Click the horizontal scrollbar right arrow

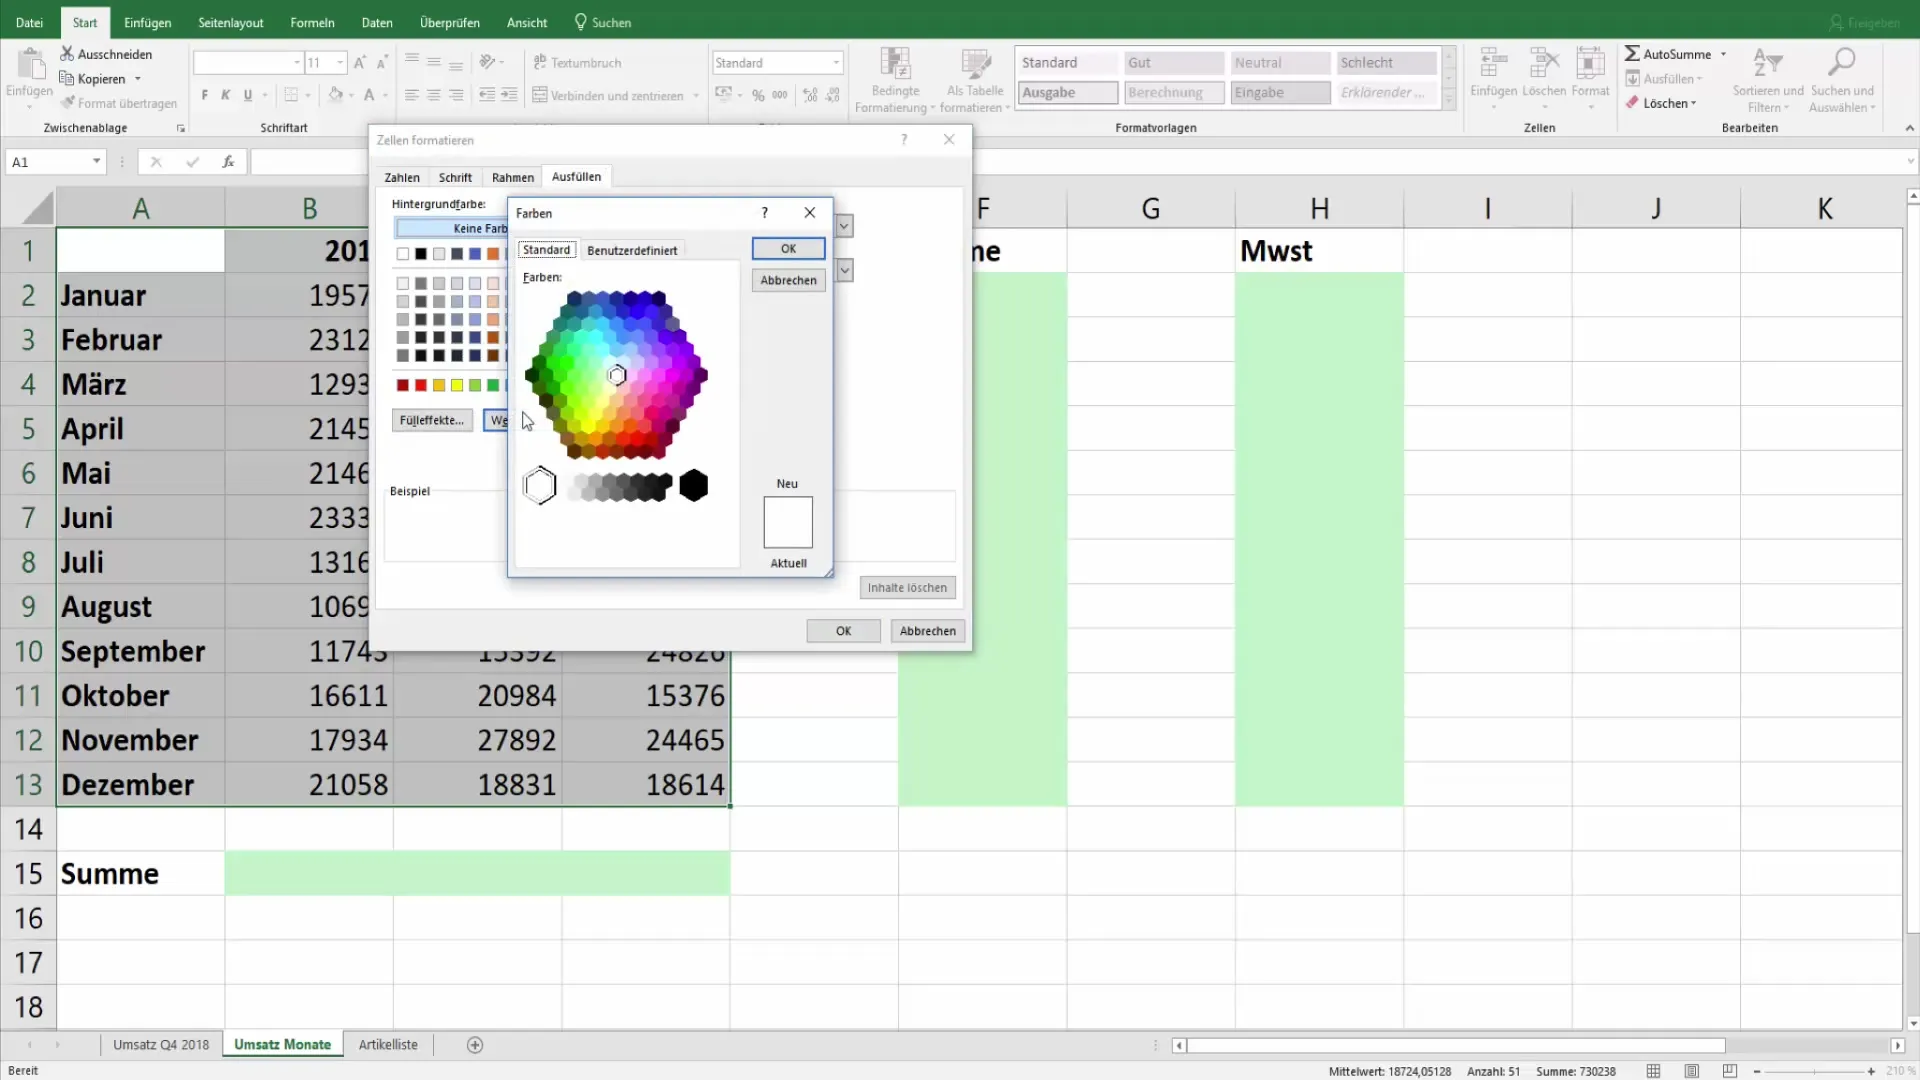click(1897, 1045)
